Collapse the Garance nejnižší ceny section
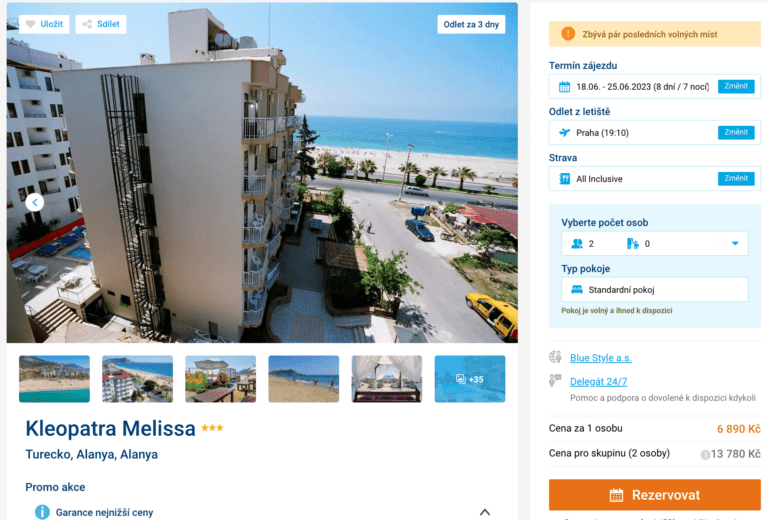Image resolution: width=768 pixels, height=520 pixels. [x=484, y=512]
